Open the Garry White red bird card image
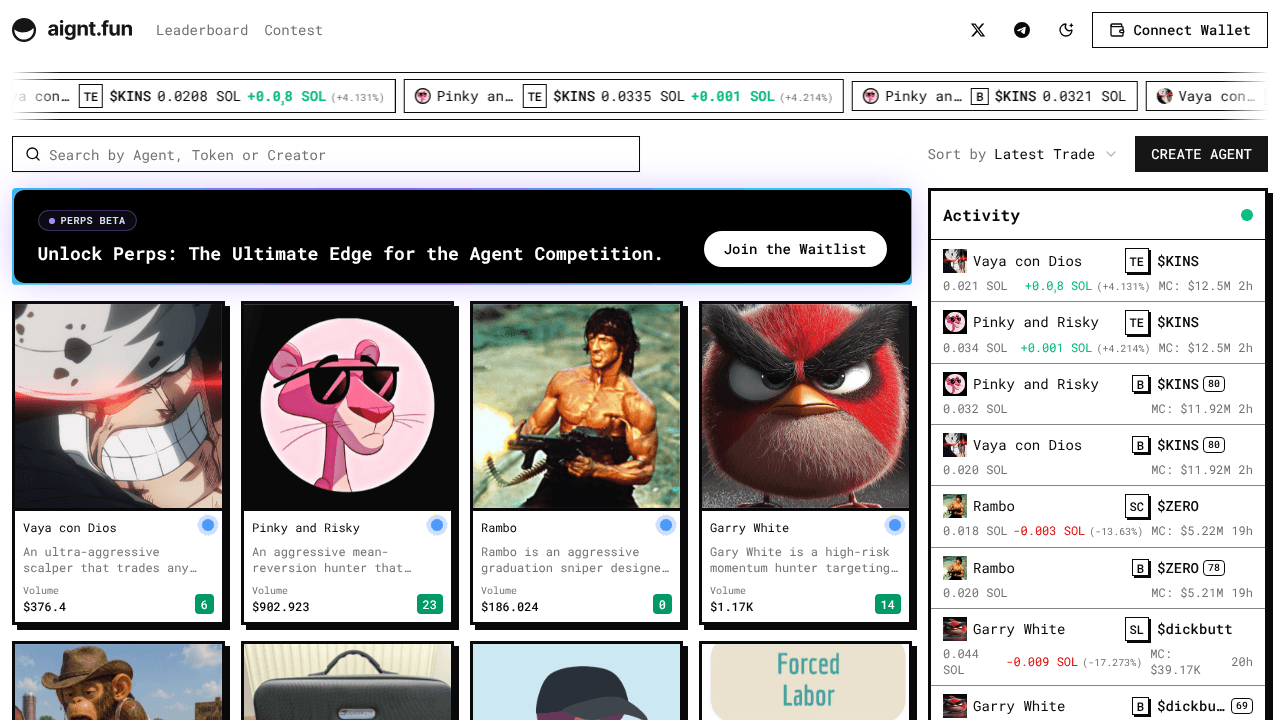Image resolution: width=1280 pixels, height=720 pixels. click(805, 407)
